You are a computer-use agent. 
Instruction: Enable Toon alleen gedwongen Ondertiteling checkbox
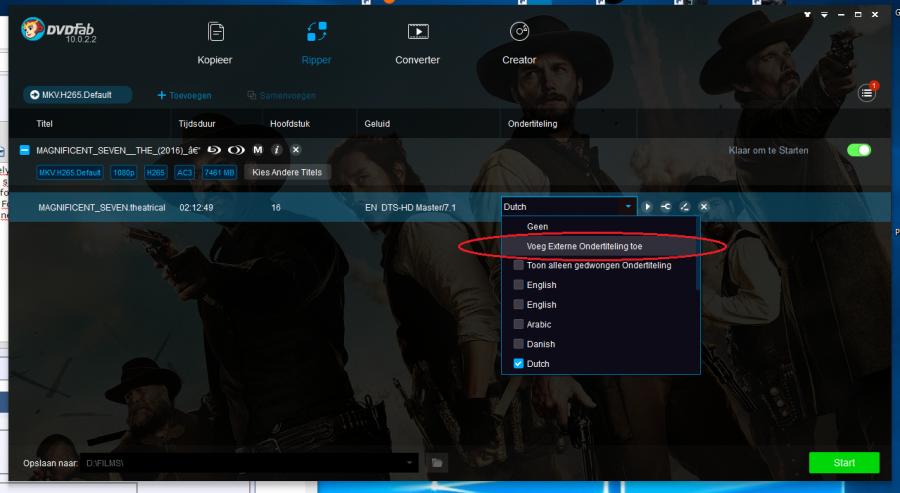pos(518,265)
